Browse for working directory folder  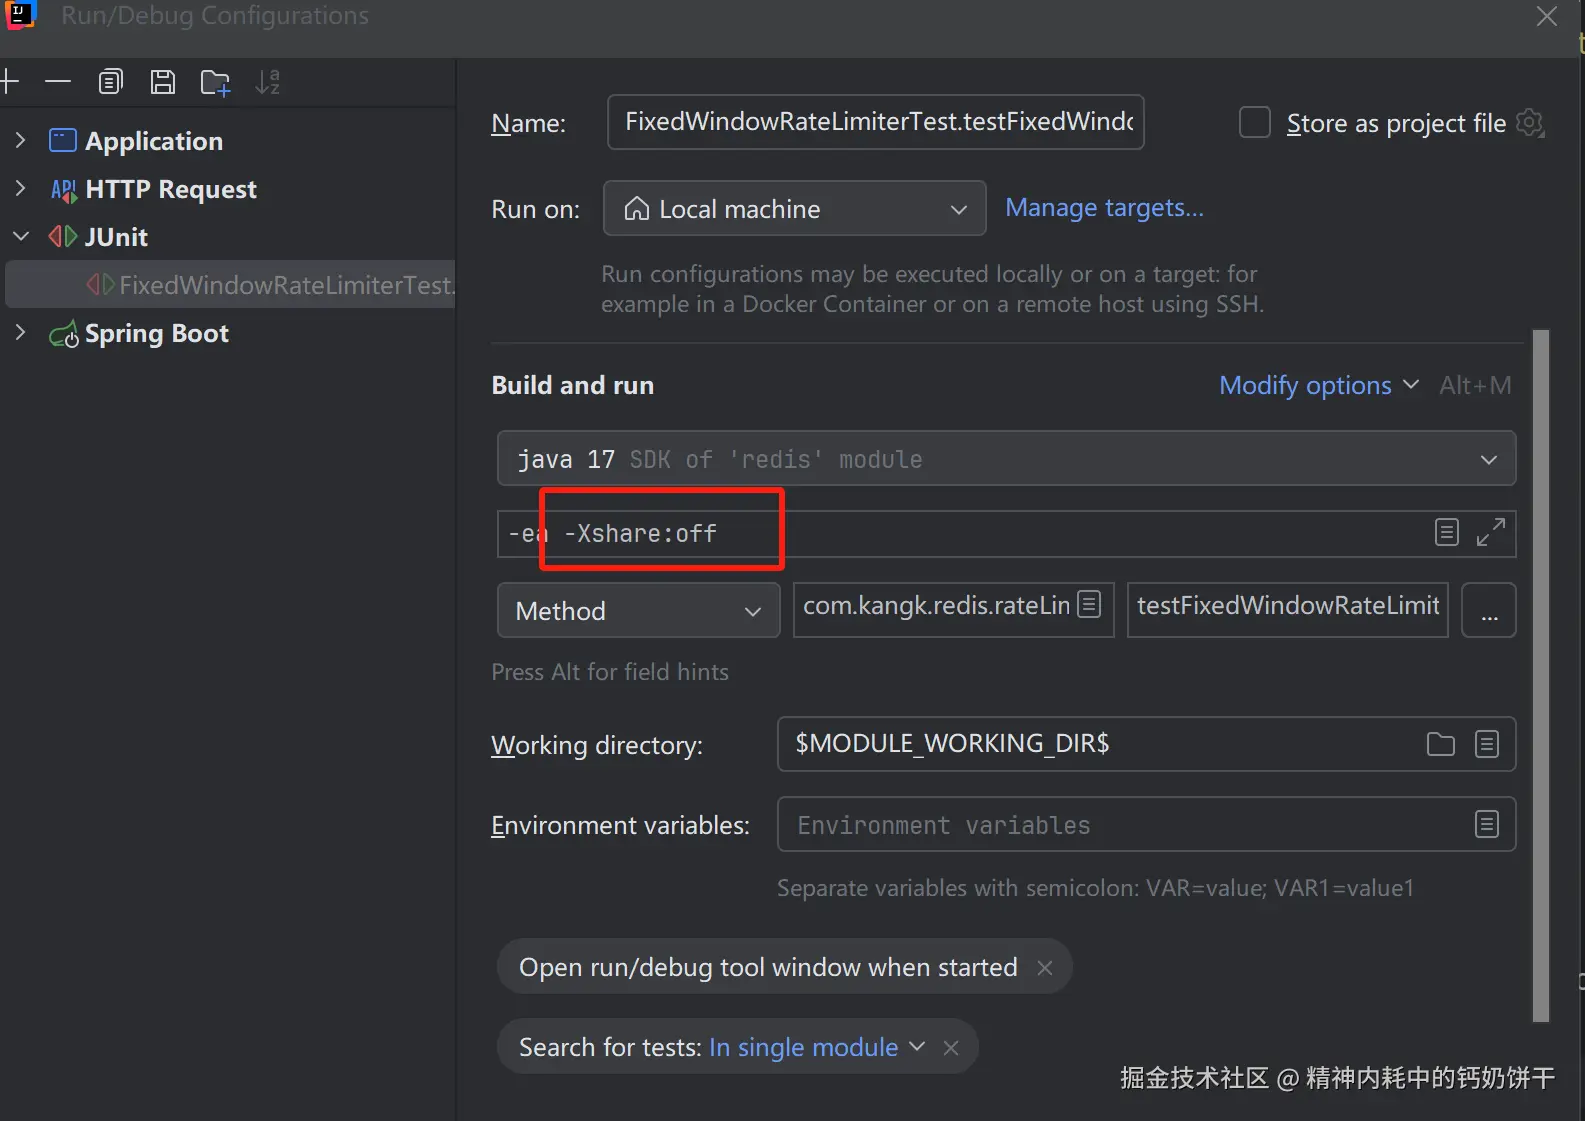1440,744
